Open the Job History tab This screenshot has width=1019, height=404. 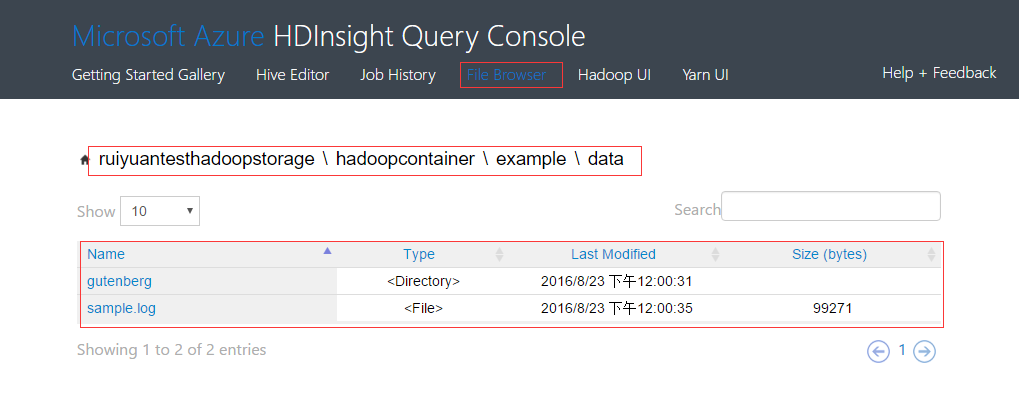pos(398,75)
